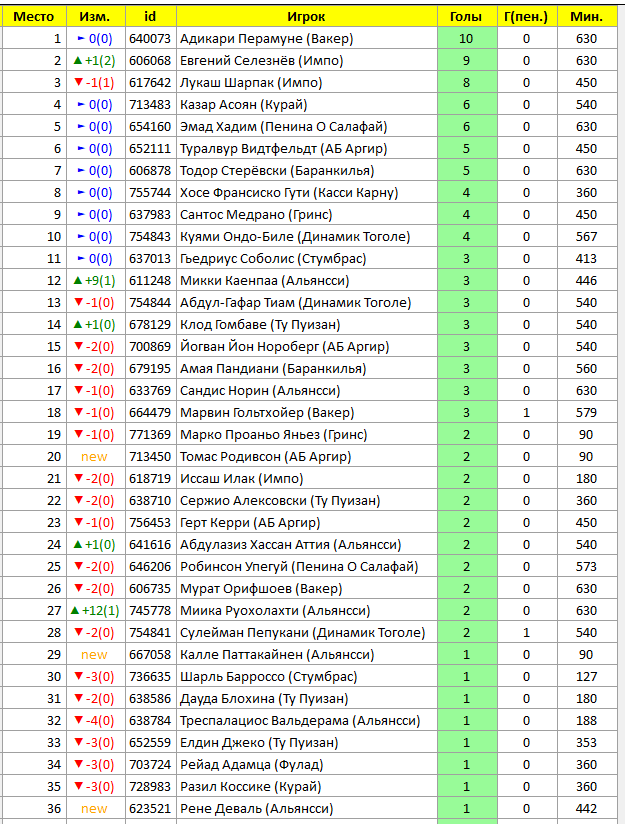Click change value +12(1) for Миика Руохолахти
This screenshot has height=824, width=625.
(95, 611)
